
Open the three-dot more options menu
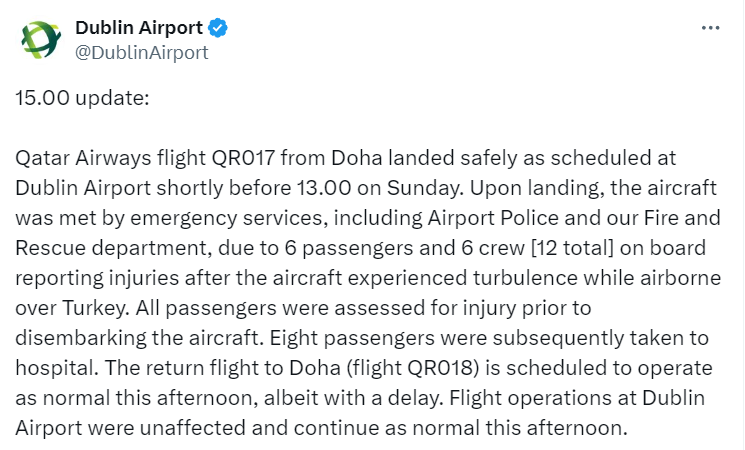pyautogui.click(x=710, y=29)
